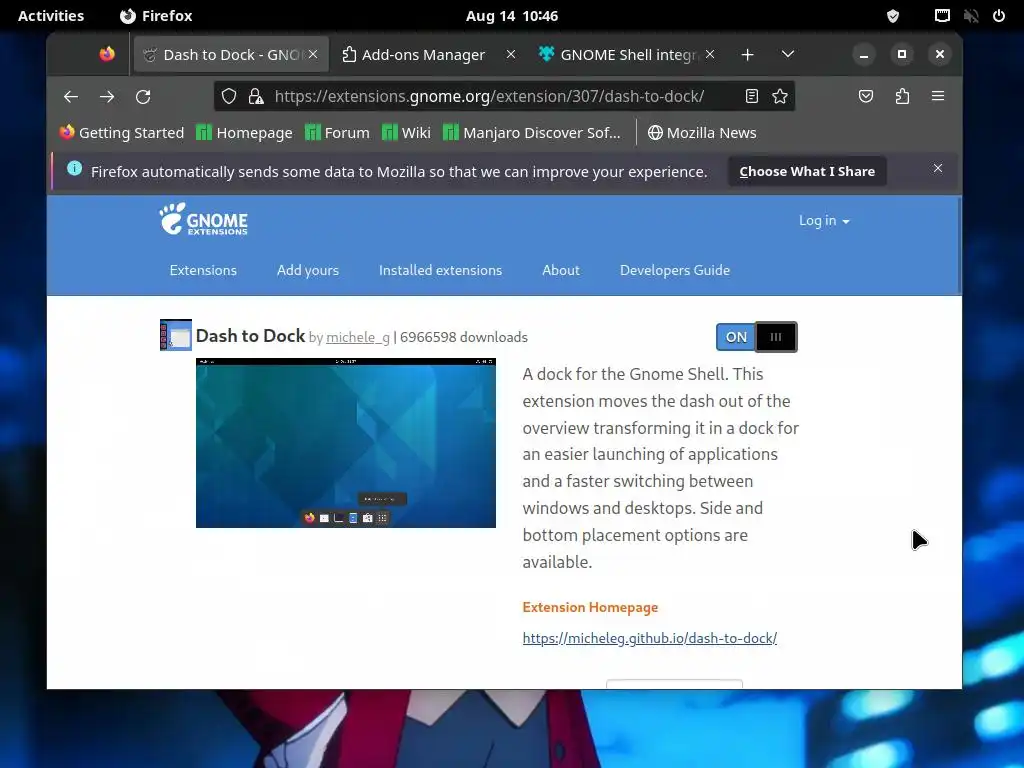Click the GNOME Extensions logo
The image size is (1024, 768).
(204, 219)
